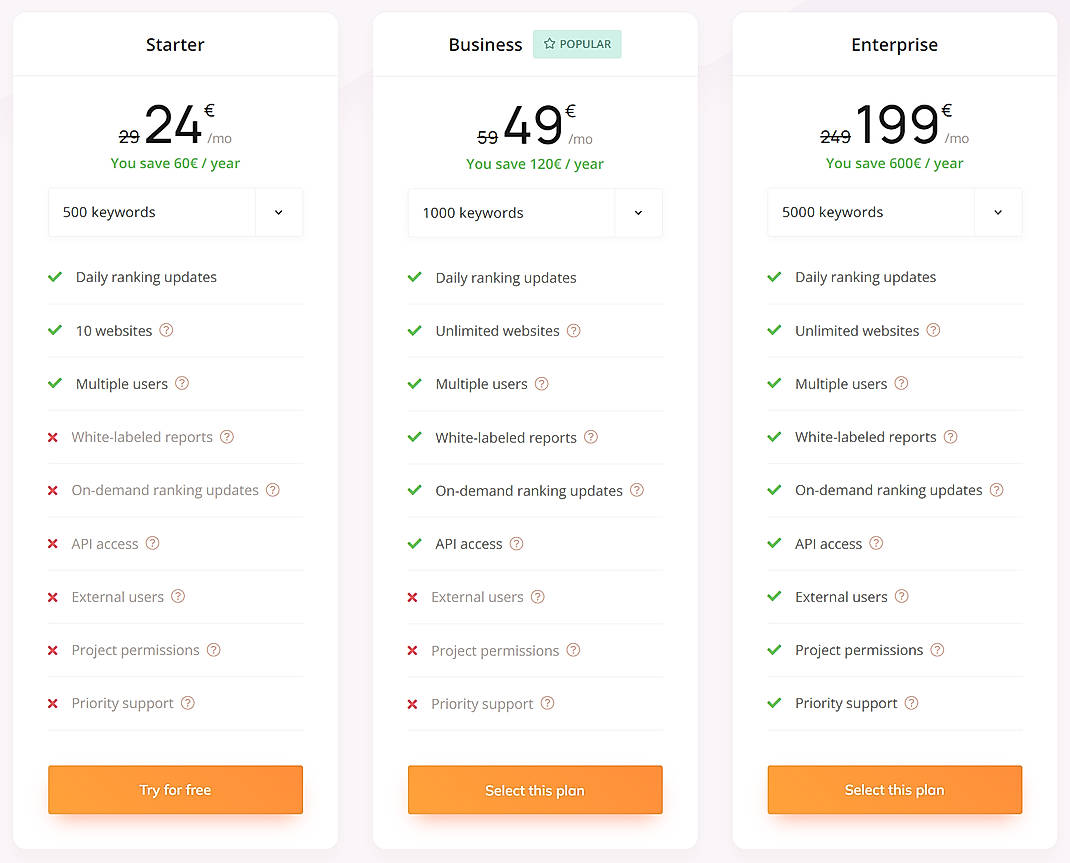Click help icon beside On-demand ranking updates in Business

(x=637, y=490)
